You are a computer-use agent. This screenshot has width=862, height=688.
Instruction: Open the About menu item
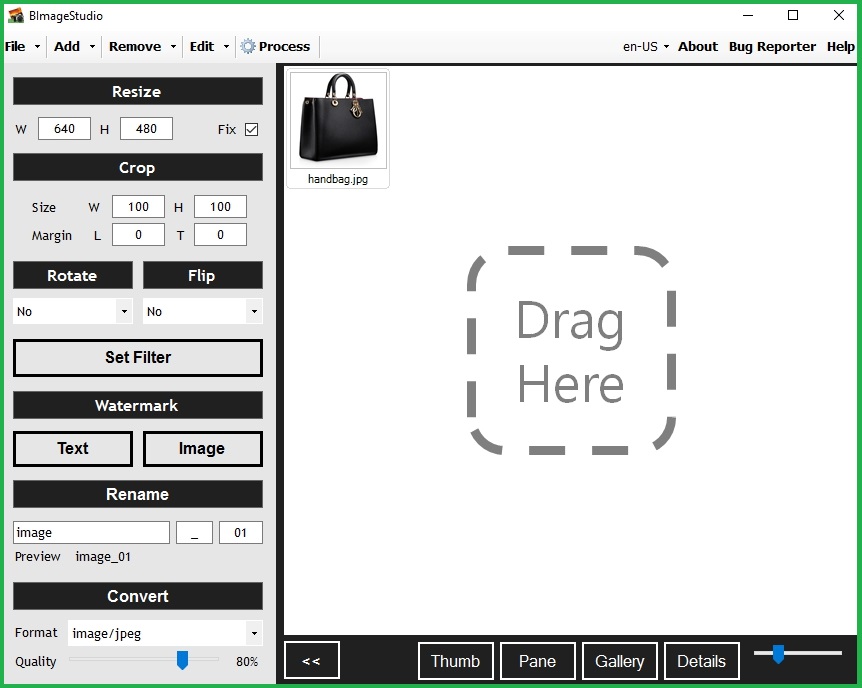pos(698,46)
